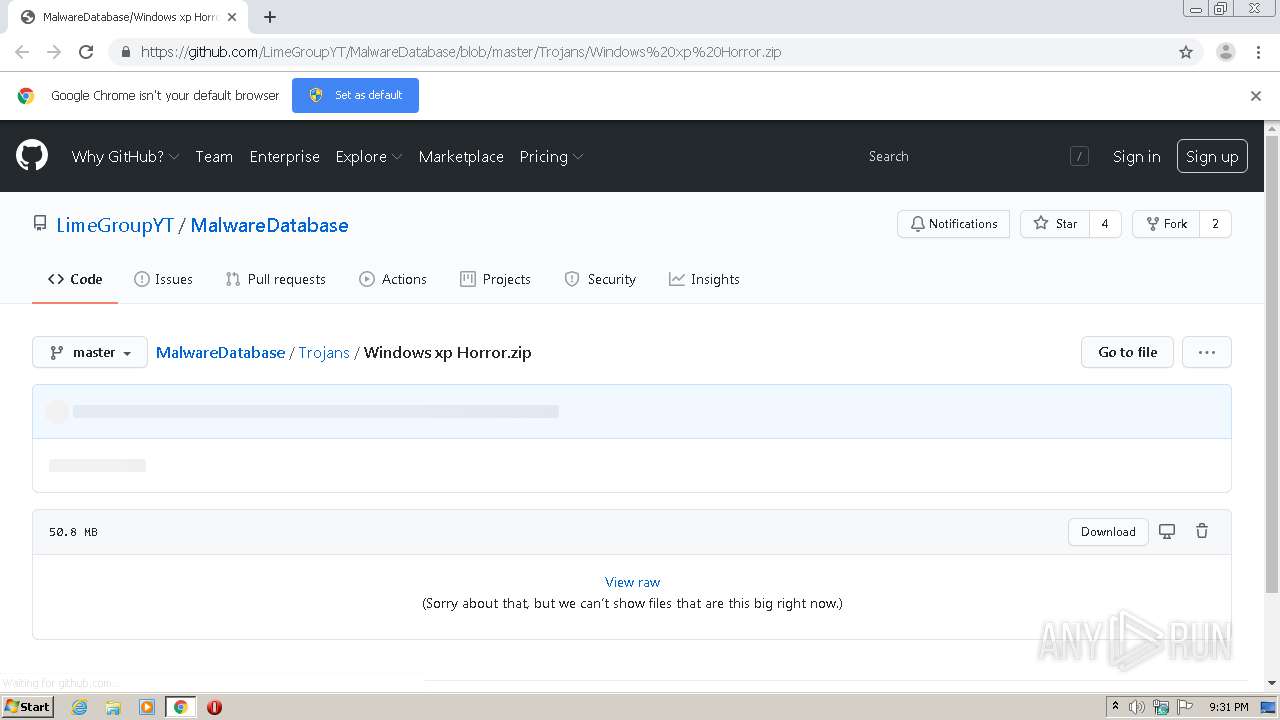Expand Why GitHub? menu

tap(125, 156)
